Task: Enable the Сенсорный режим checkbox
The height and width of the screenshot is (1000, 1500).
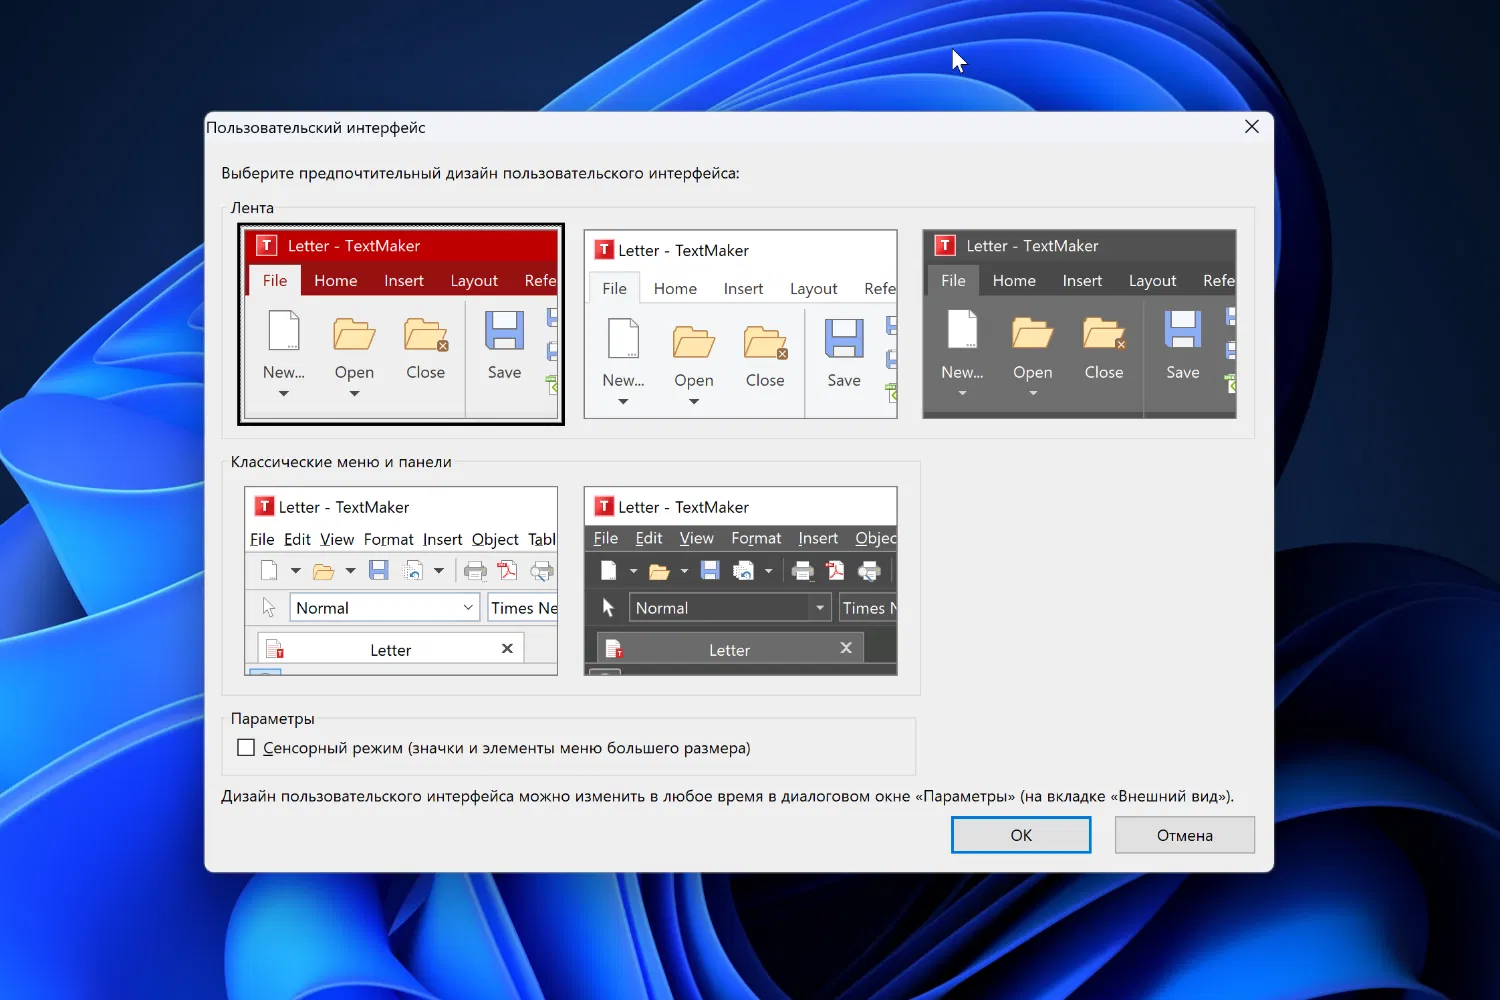Action: tap(246, 748)
